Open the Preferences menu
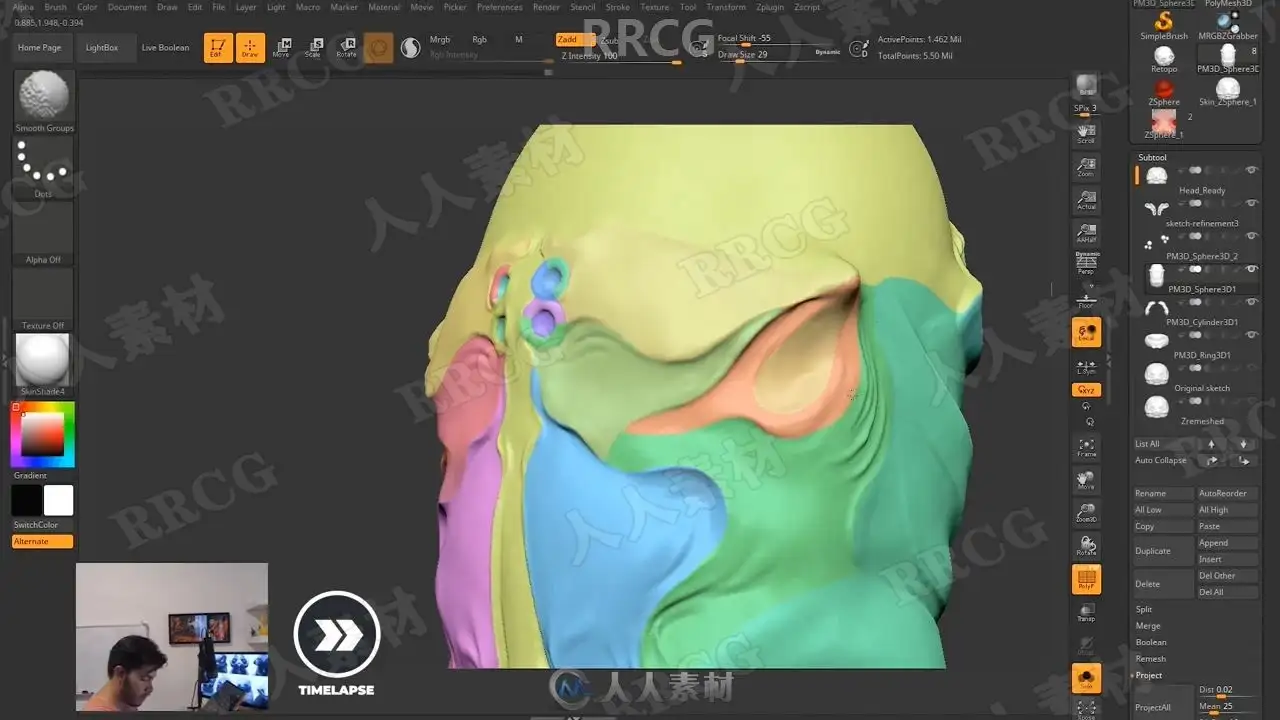The height and width of the screenshot is (720, 1280). 499,7
